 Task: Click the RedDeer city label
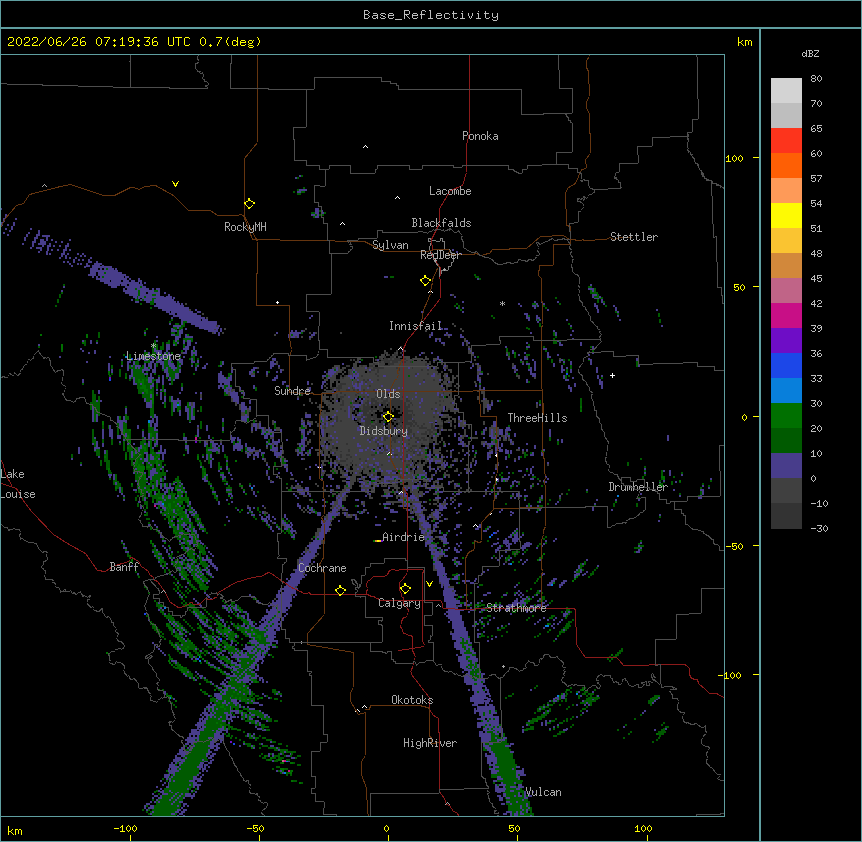pyautogui.click(x=440, y=255)
